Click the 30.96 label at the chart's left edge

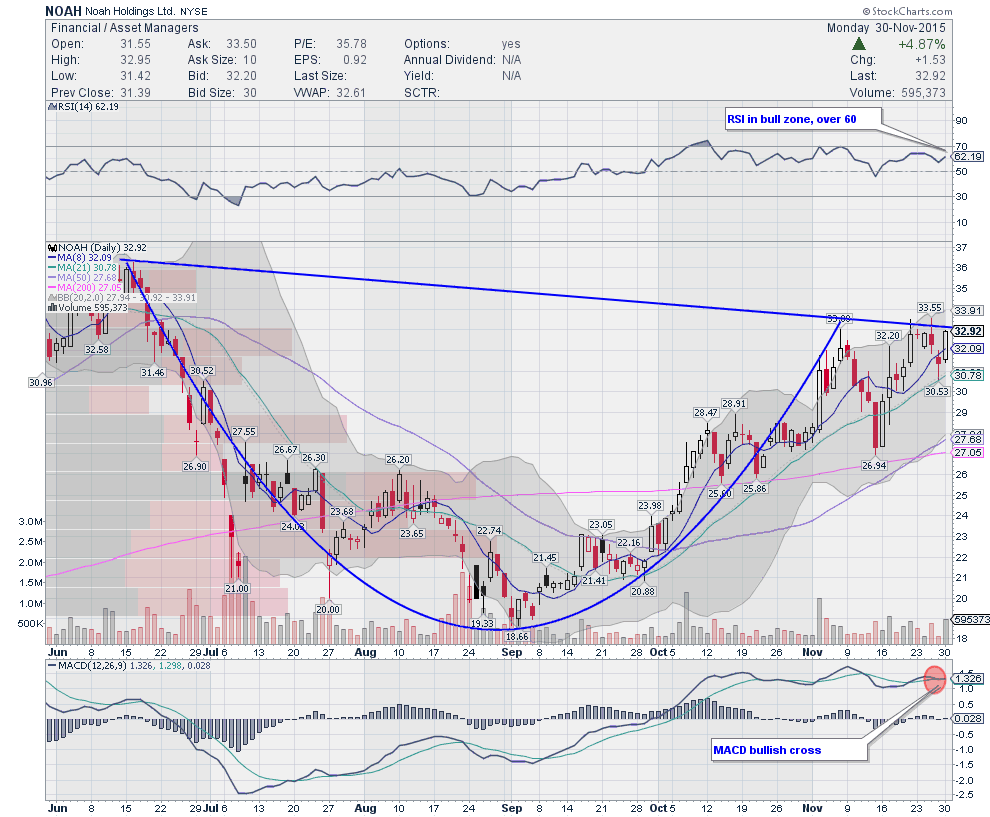(x=41, y=383)
